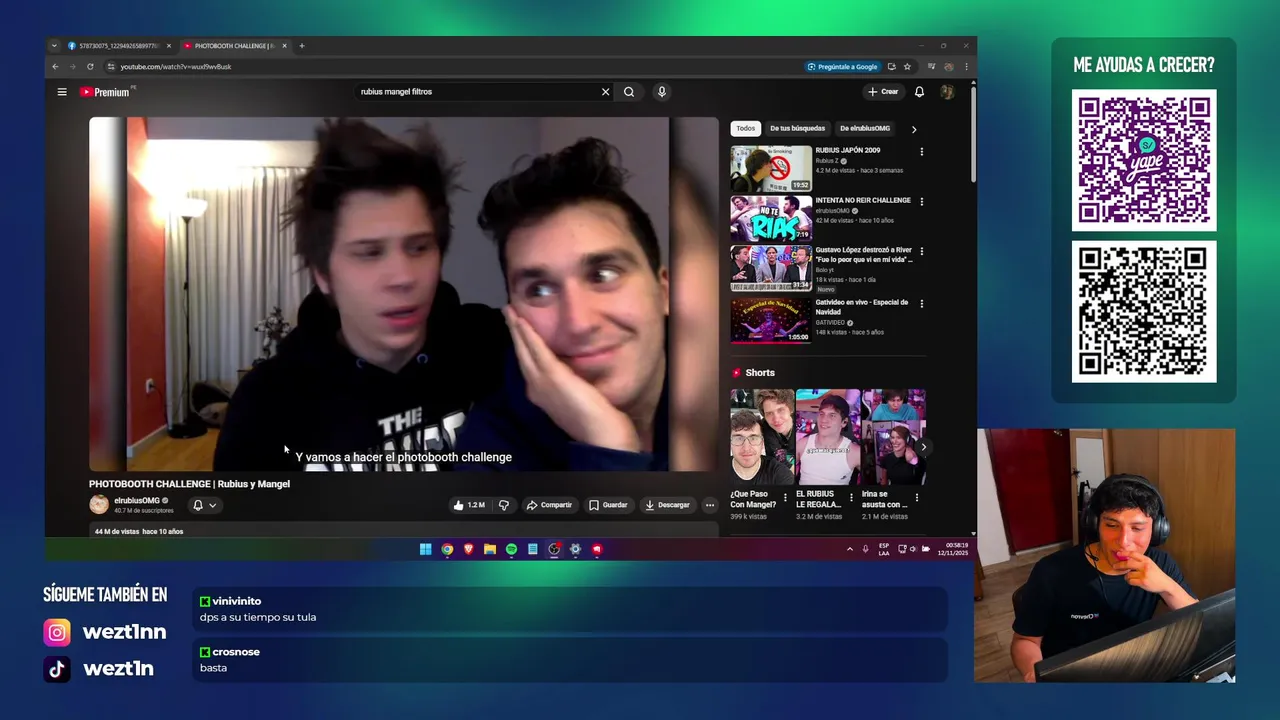Open elrubiusOMG channel avatar
Viewport: 1280px width, 720px height.
[x=99, y=505]
